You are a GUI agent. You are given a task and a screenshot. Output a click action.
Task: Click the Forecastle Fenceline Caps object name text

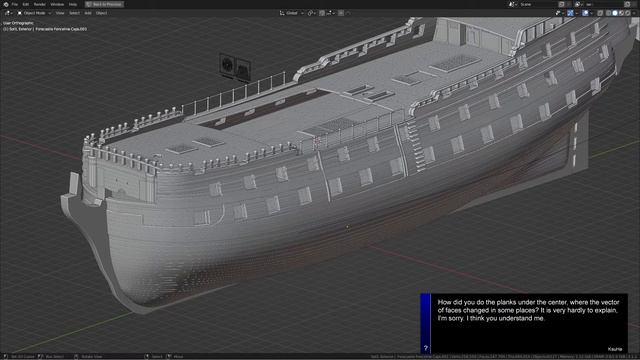point(61,29)
